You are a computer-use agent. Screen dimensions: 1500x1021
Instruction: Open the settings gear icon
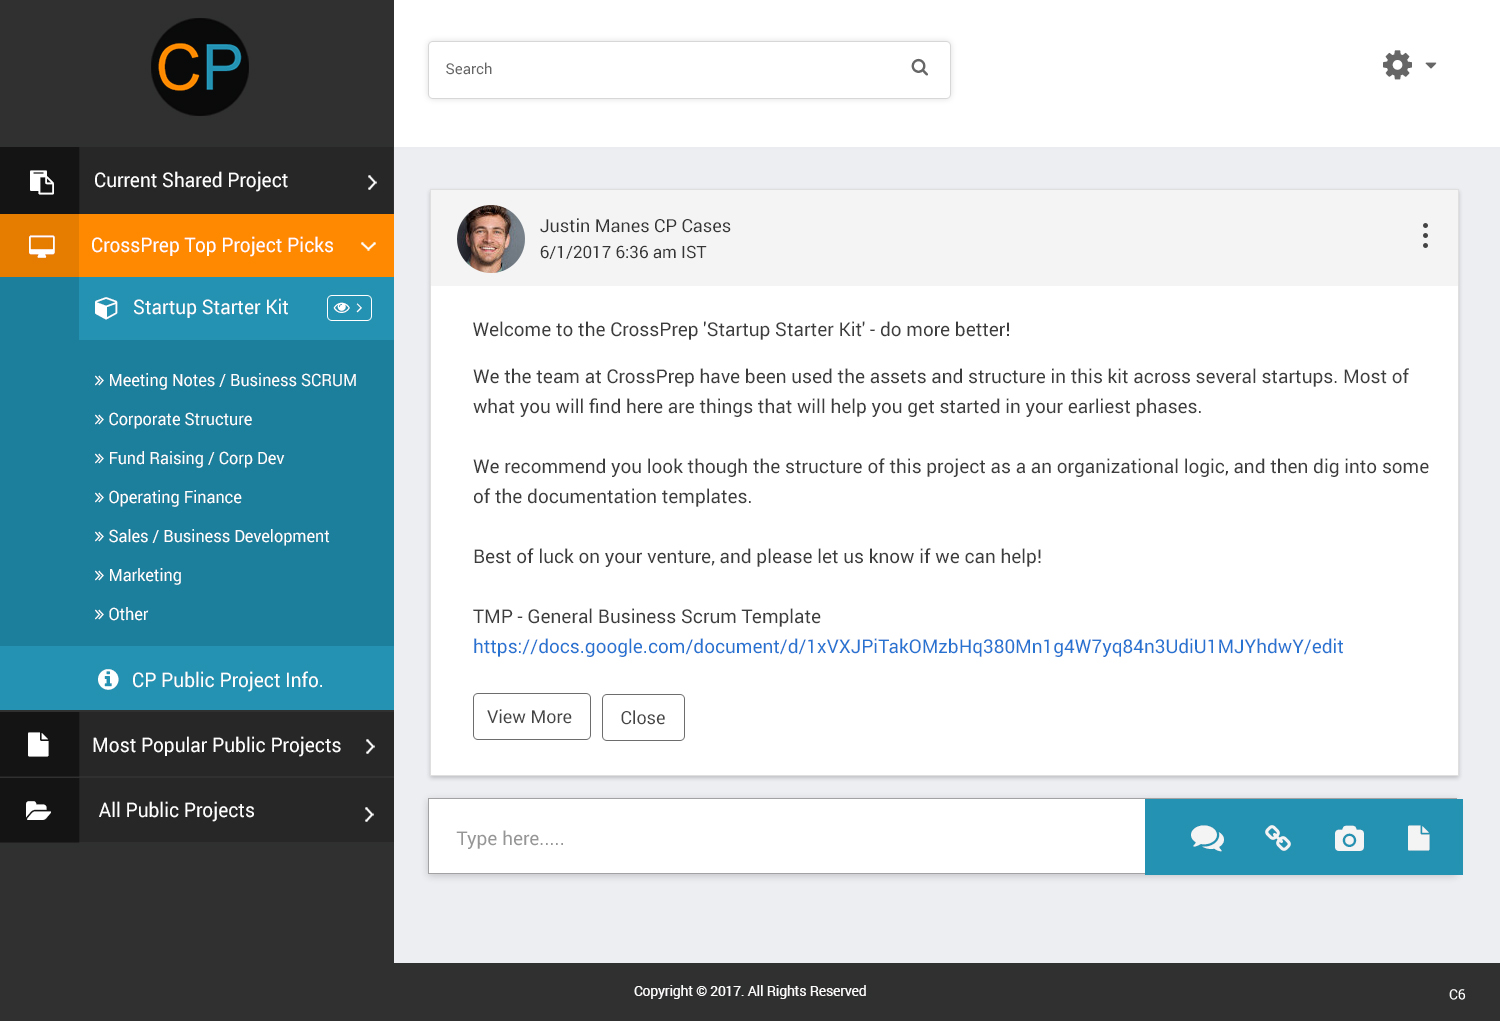1397,65
